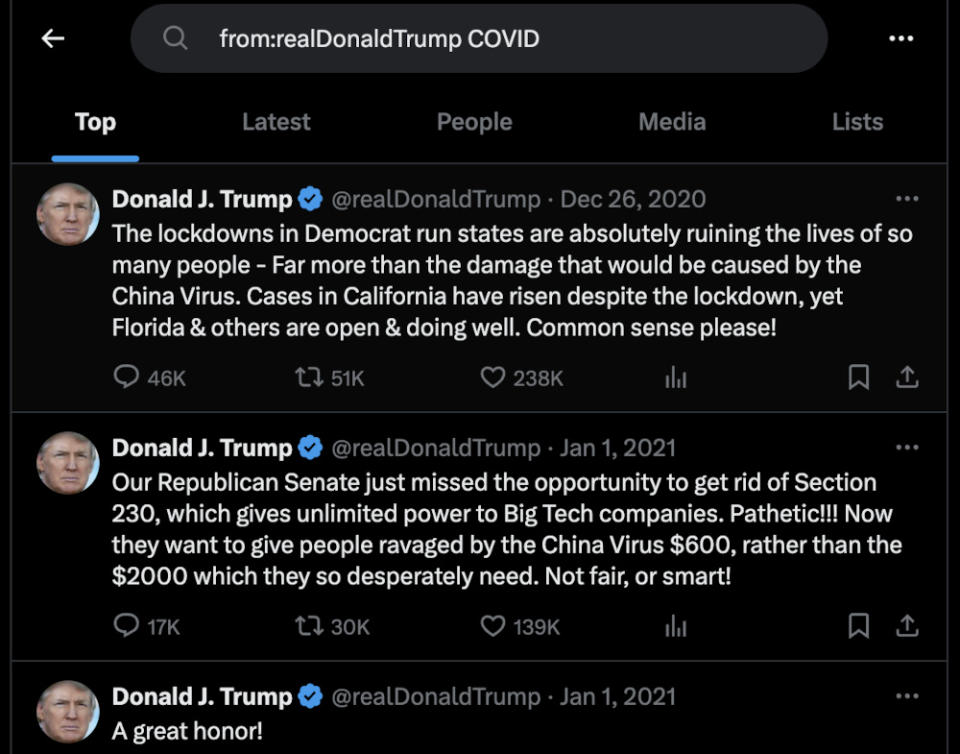This screenshot has width=960, height=754.
Task: Reply to the Section 230 tweet
Action: (125, 626)
